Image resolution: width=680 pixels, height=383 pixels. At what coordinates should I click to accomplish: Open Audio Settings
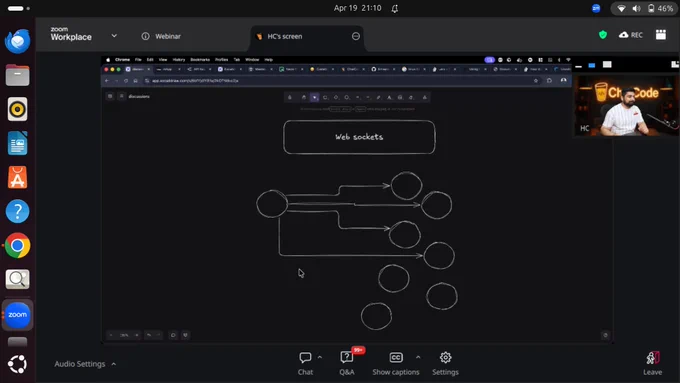(x=80, y=364)
